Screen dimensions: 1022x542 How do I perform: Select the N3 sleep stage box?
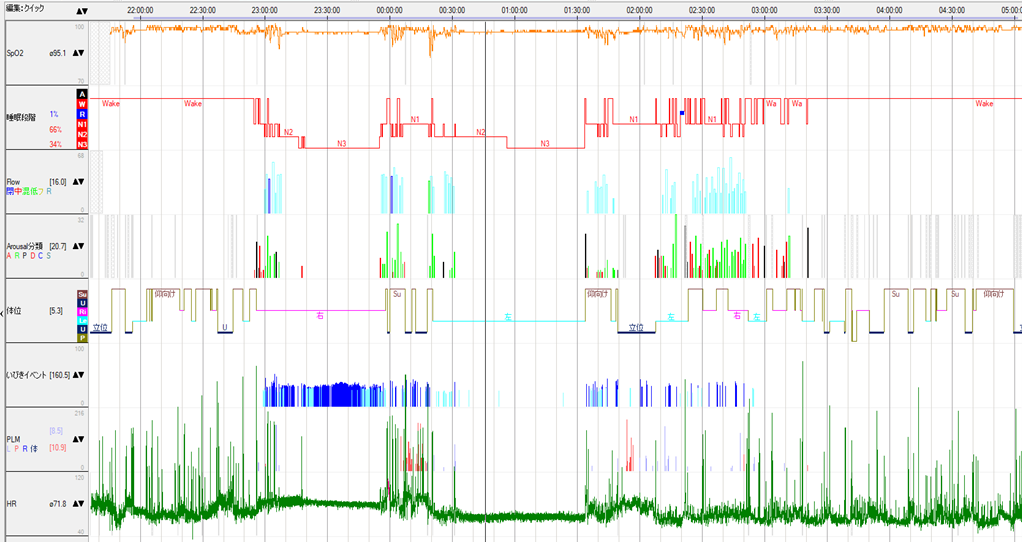[x=82, y=144]
